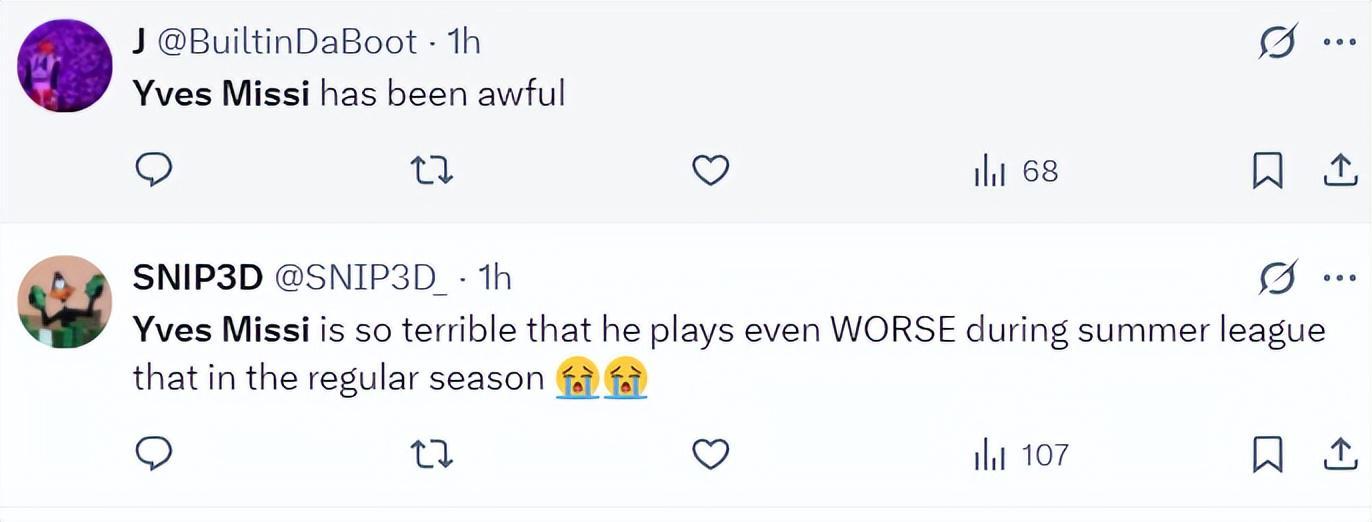Bookmark BuiltinDaBoot's tweet
This screenshot has width=1372, height=522.
pyautogui.click(x=1267, y=172)
